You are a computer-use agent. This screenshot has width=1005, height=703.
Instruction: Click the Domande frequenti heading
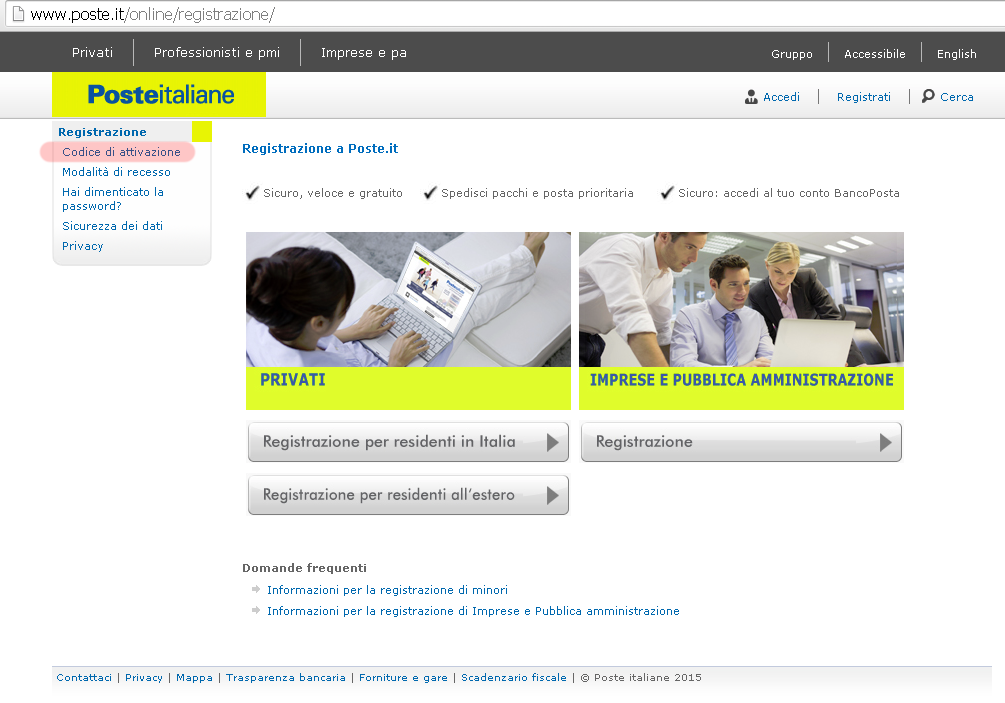pos(304,568)
